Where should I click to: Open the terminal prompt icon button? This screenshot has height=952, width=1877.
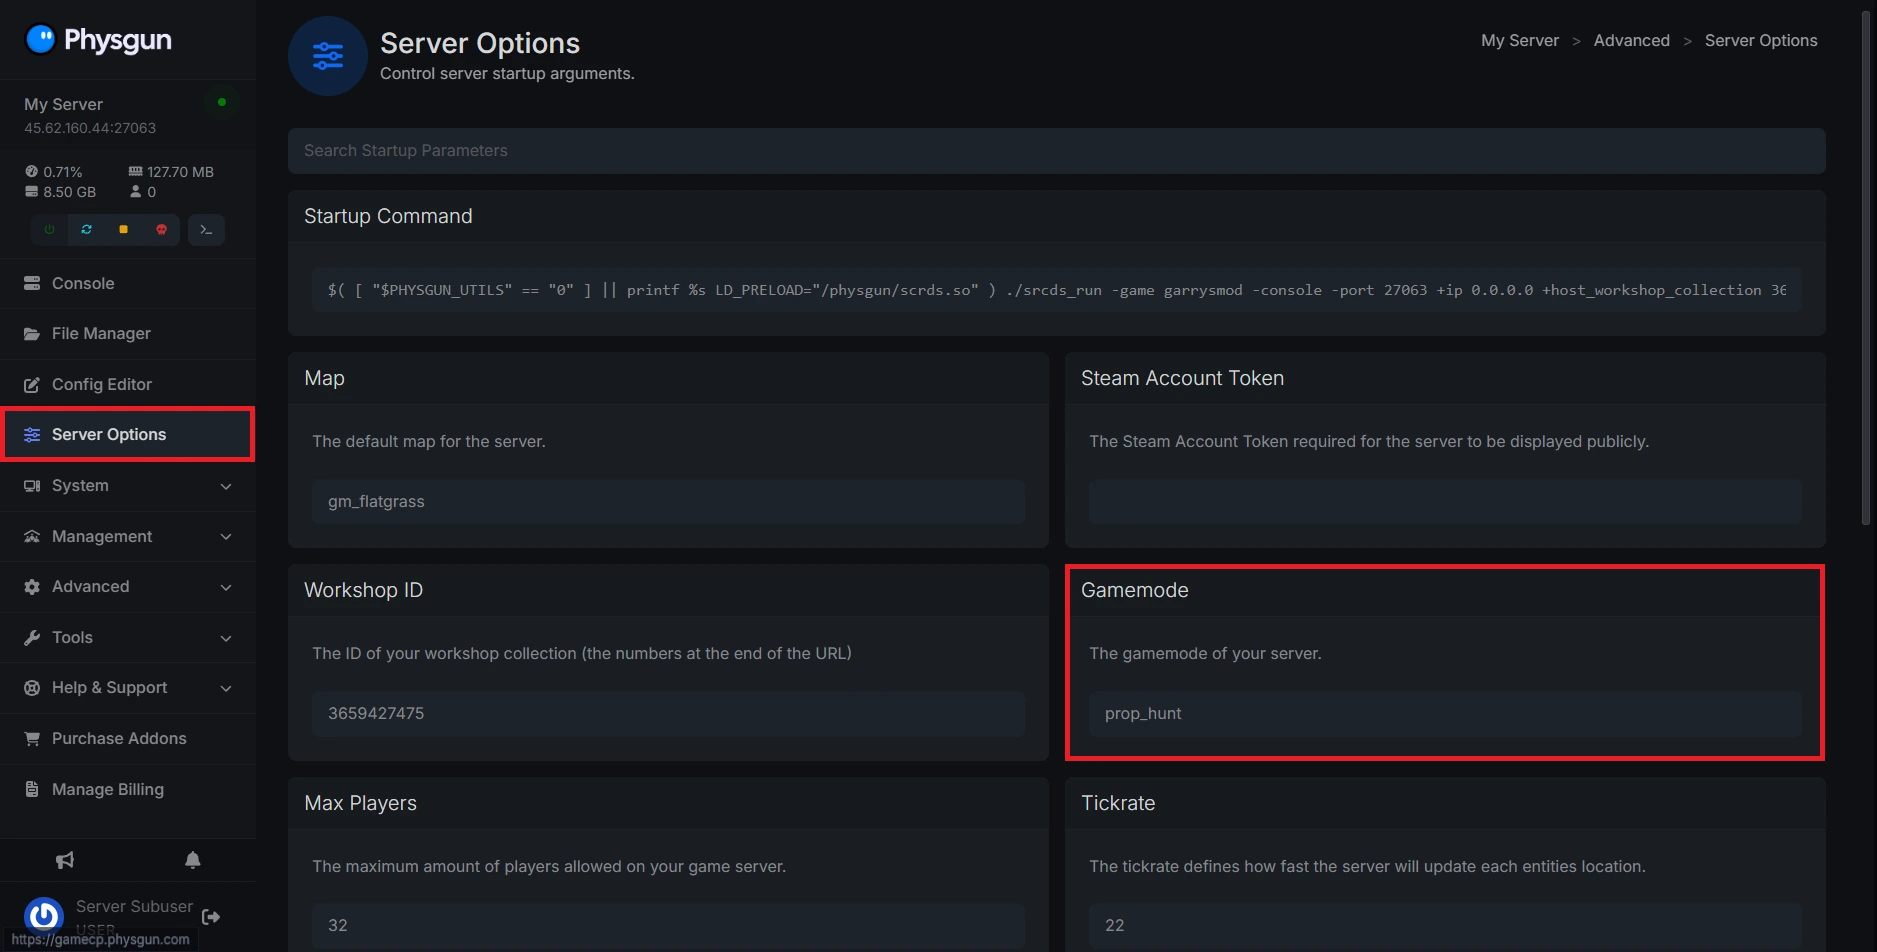pyautogui.click(x=206, y=230)
